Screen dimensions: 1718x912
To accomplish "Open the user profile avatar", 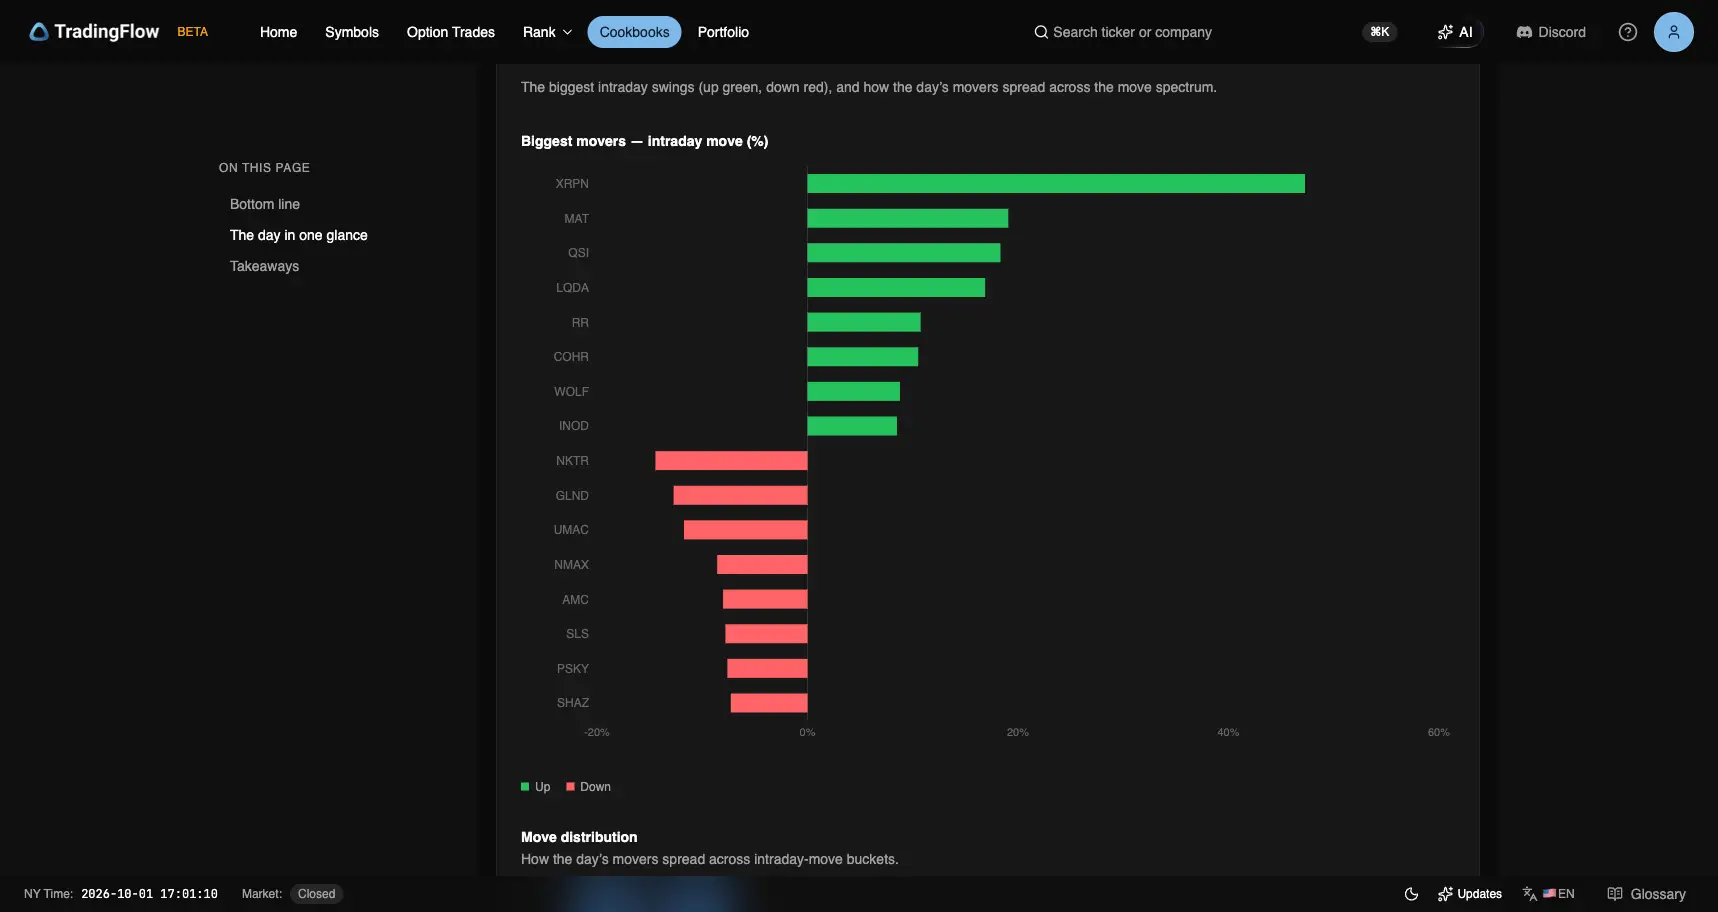I will [x=1673, y=32].
